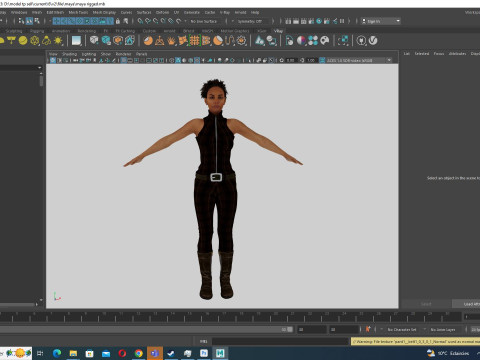The image size is (480, 360).
Task: Click the white palette shelf icon
Action: click(x=325, y=41)
